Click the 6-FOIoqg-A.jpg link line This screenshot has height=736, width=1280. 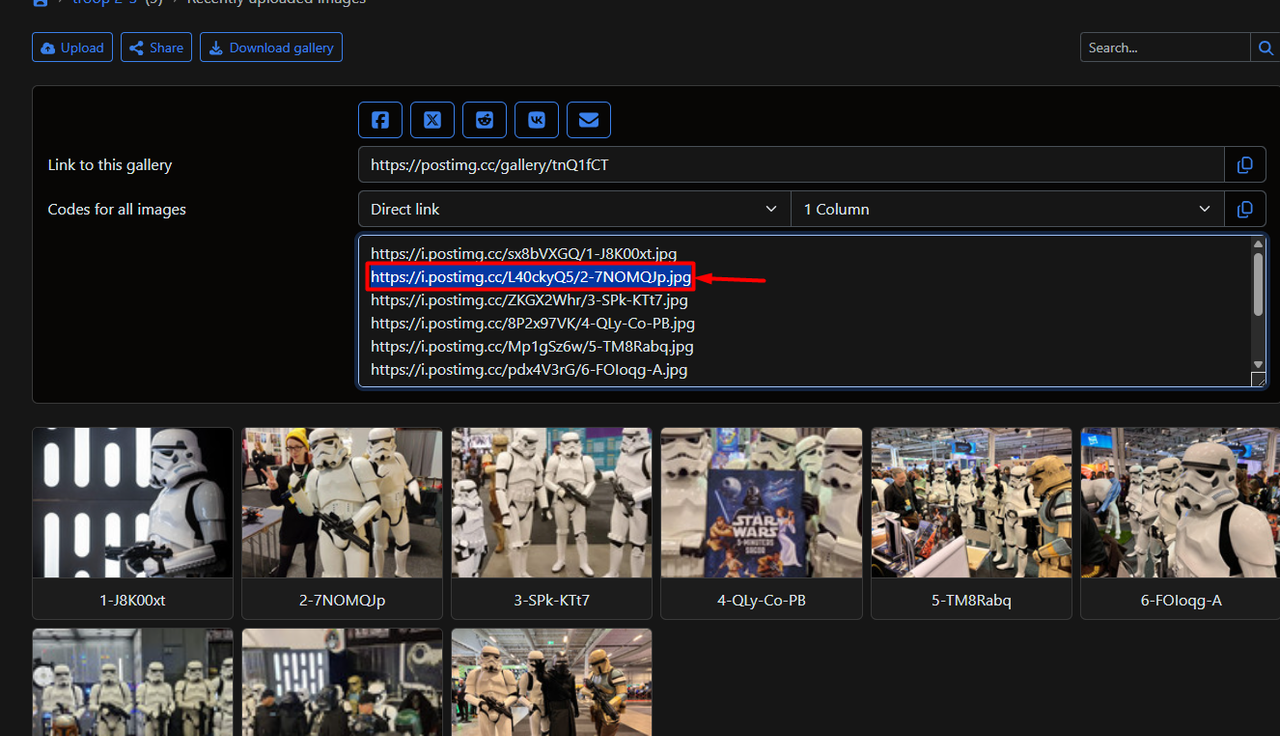[x=529, y=369]
